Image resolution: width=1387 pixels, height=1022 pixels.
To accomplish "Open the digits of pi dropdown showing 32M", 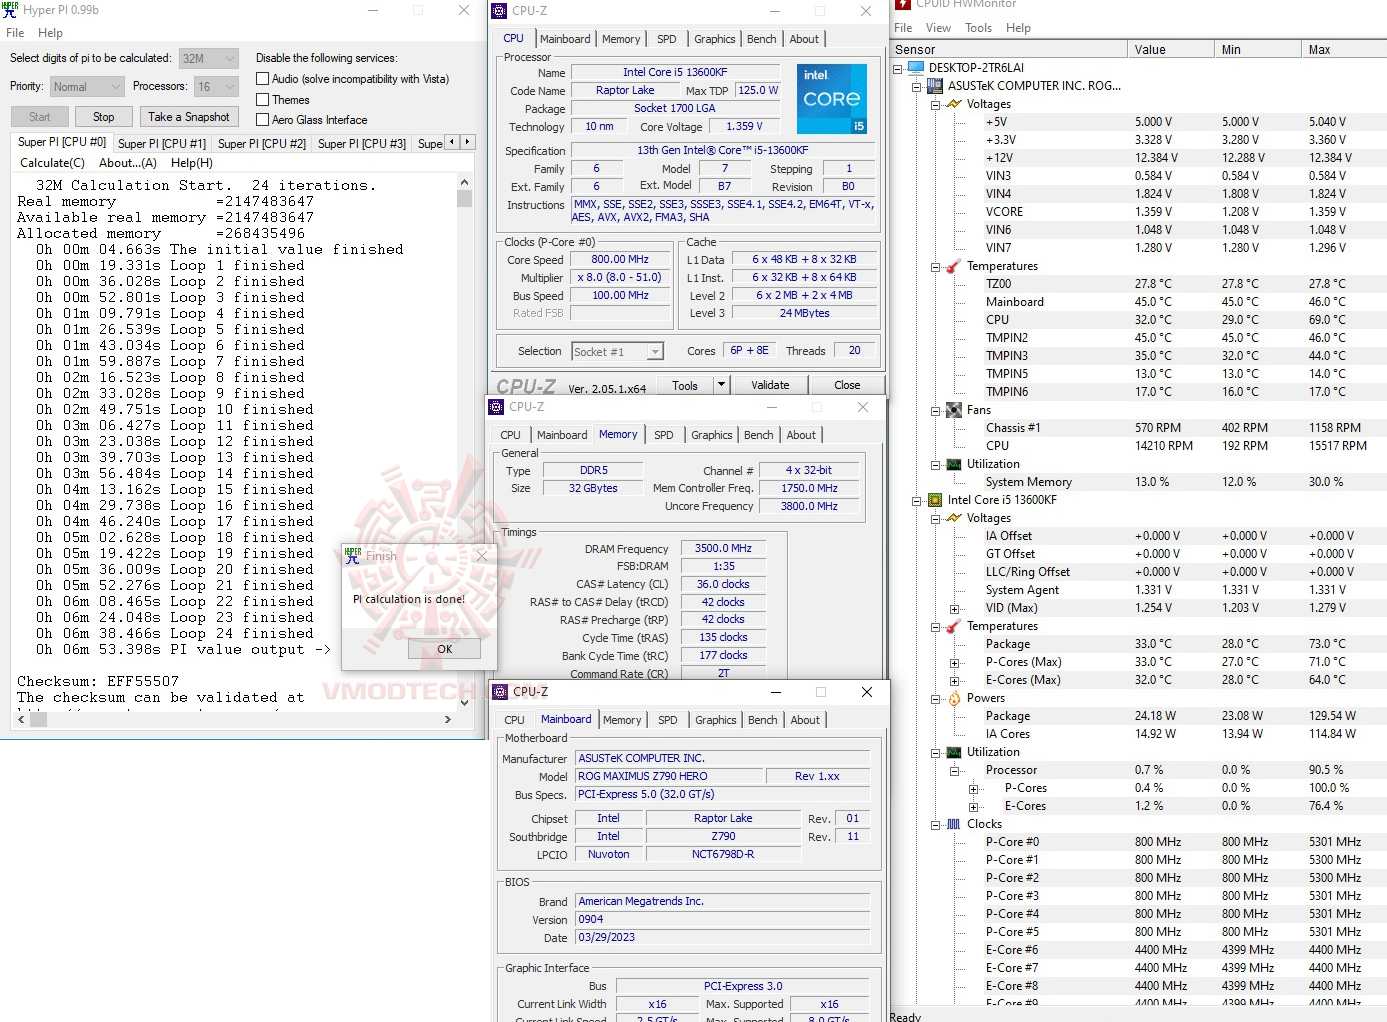I will click(x=228, y=58).
